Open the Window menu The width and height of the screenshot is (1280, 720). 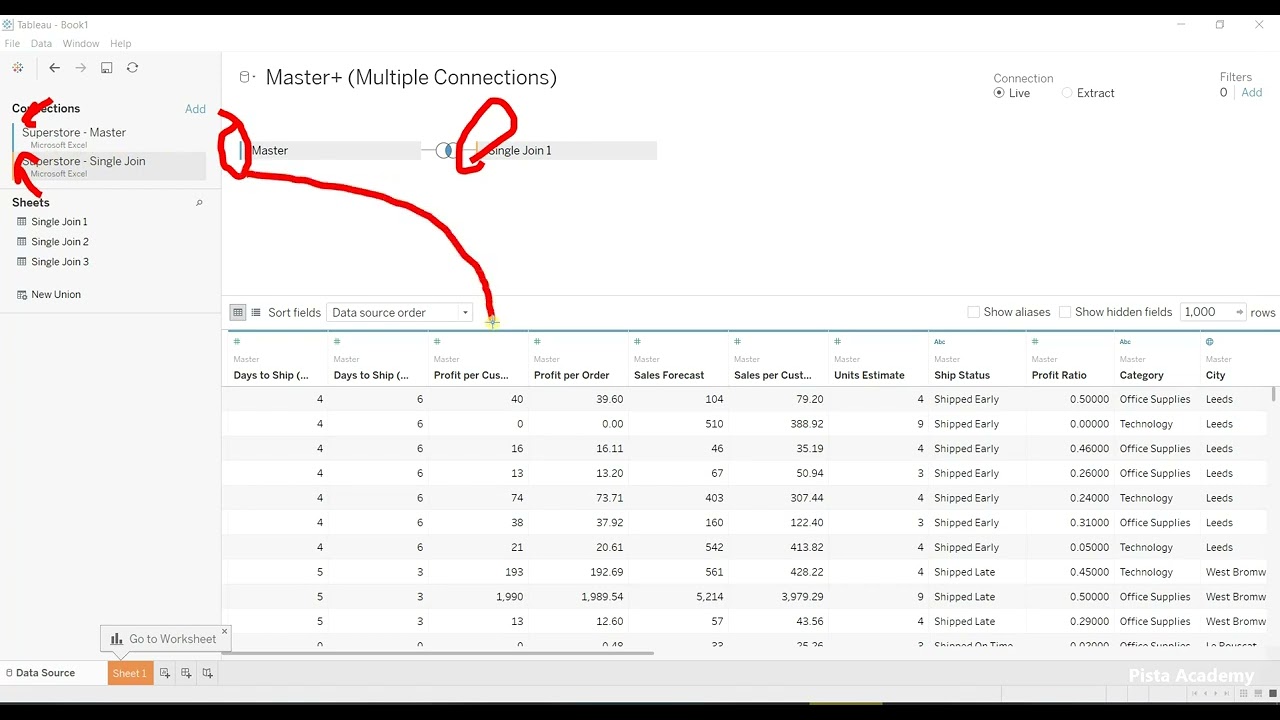point(81,44)
